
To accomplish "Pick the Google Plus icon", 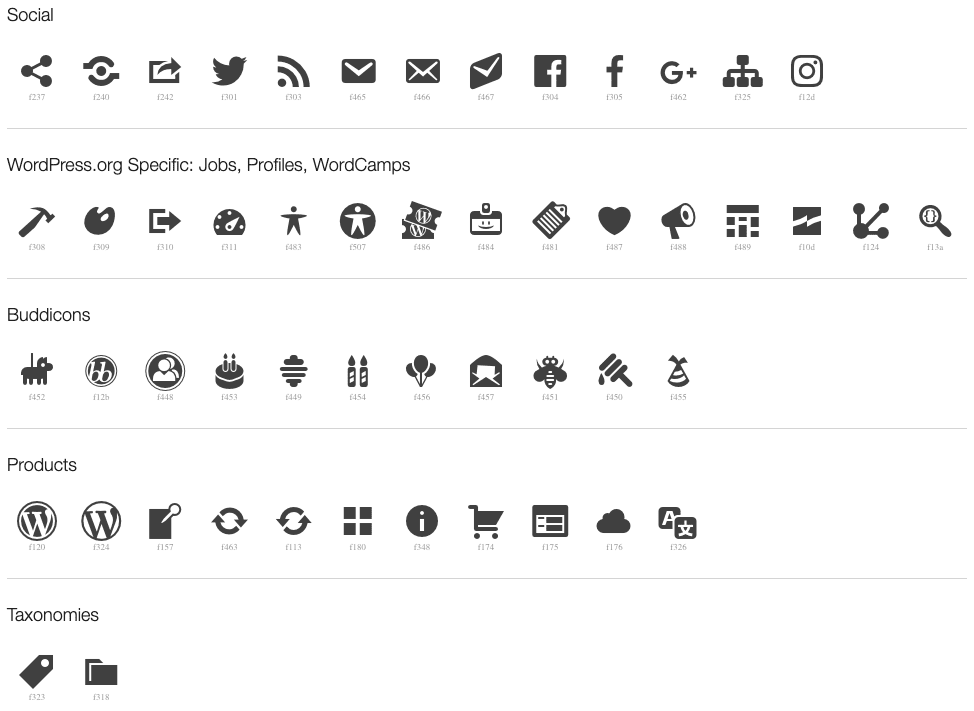I will (678, 73).
